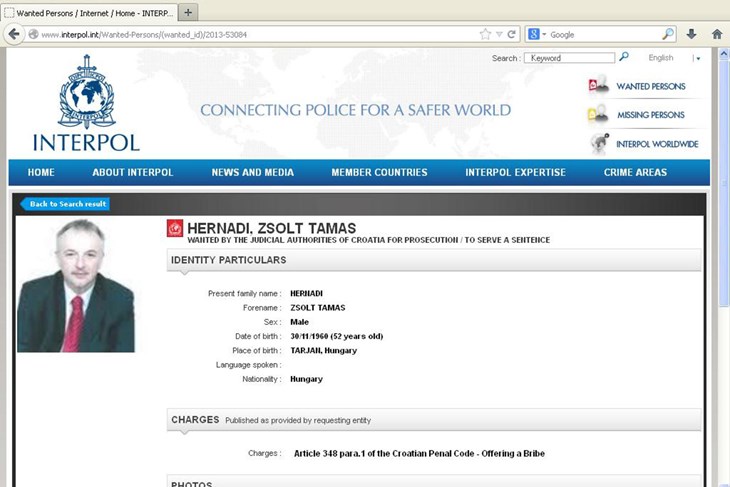Image resolution: width=730 pixels, height=487 pixels.
Task: Go to browser home page icon
Action: click(x=717, y=34)
